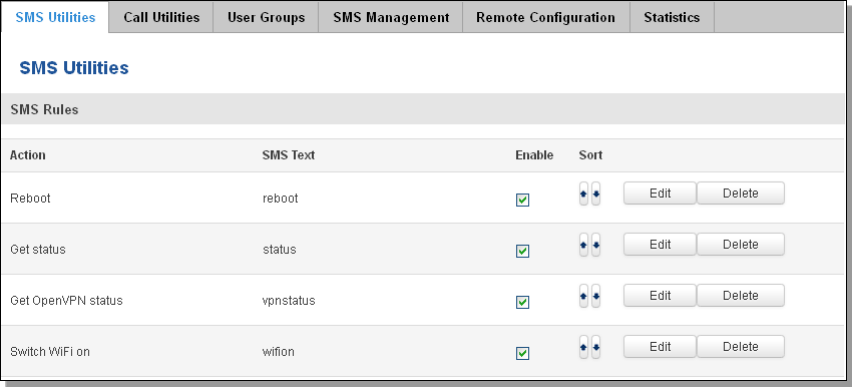Toggle Enable checkbox for Switch WiFi on

pyautogui.click(x=522, y=353)
